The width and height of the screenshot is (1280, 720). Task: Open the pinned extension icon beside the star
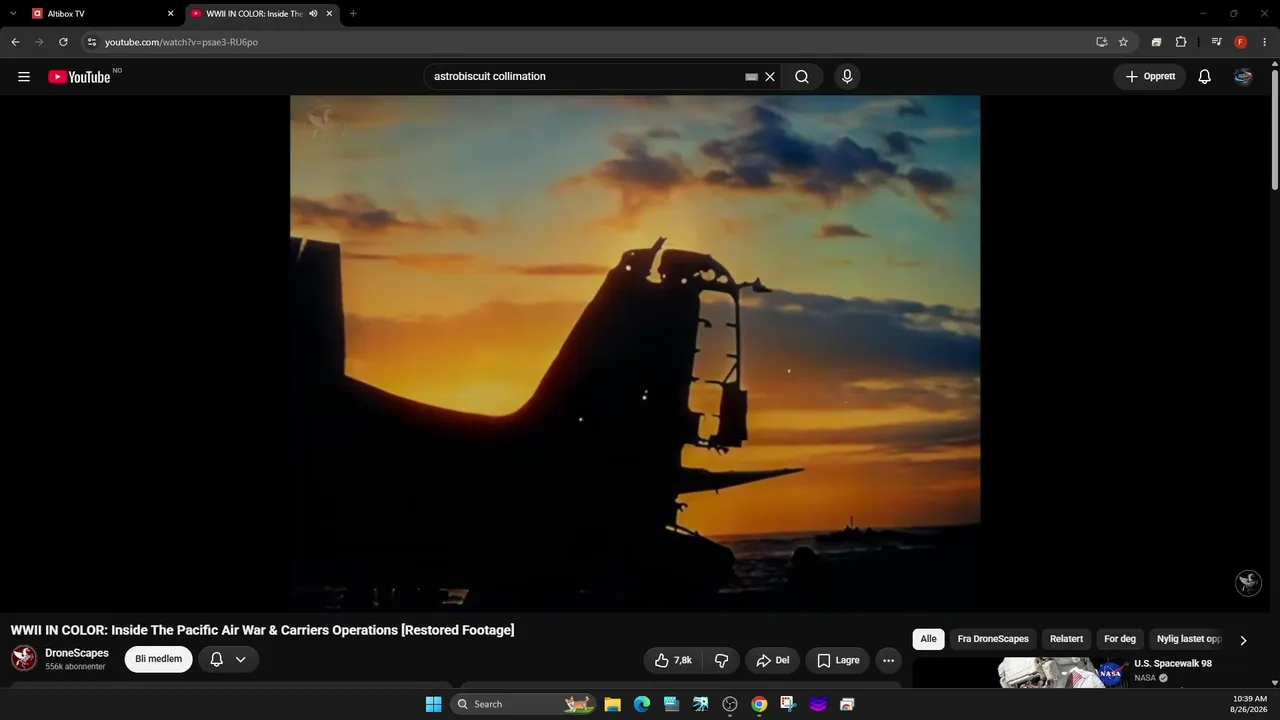(1156, 42)
